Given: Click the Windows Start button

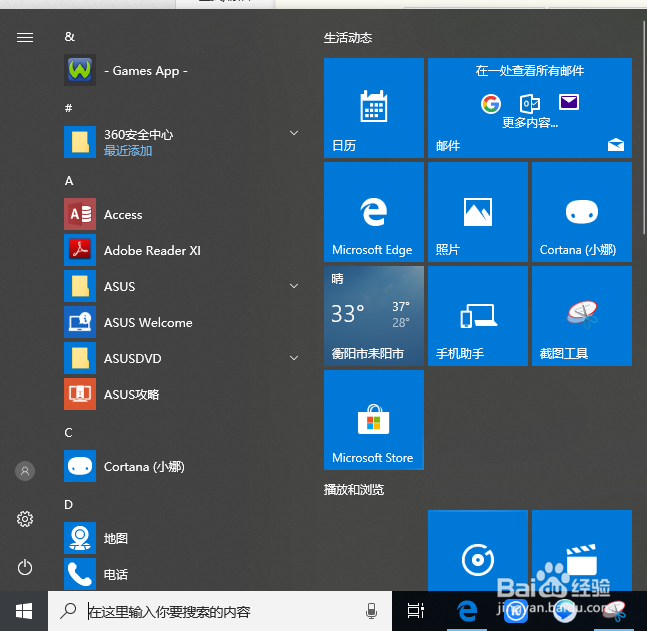Looking at the screenshot, I should coord(24,611).
